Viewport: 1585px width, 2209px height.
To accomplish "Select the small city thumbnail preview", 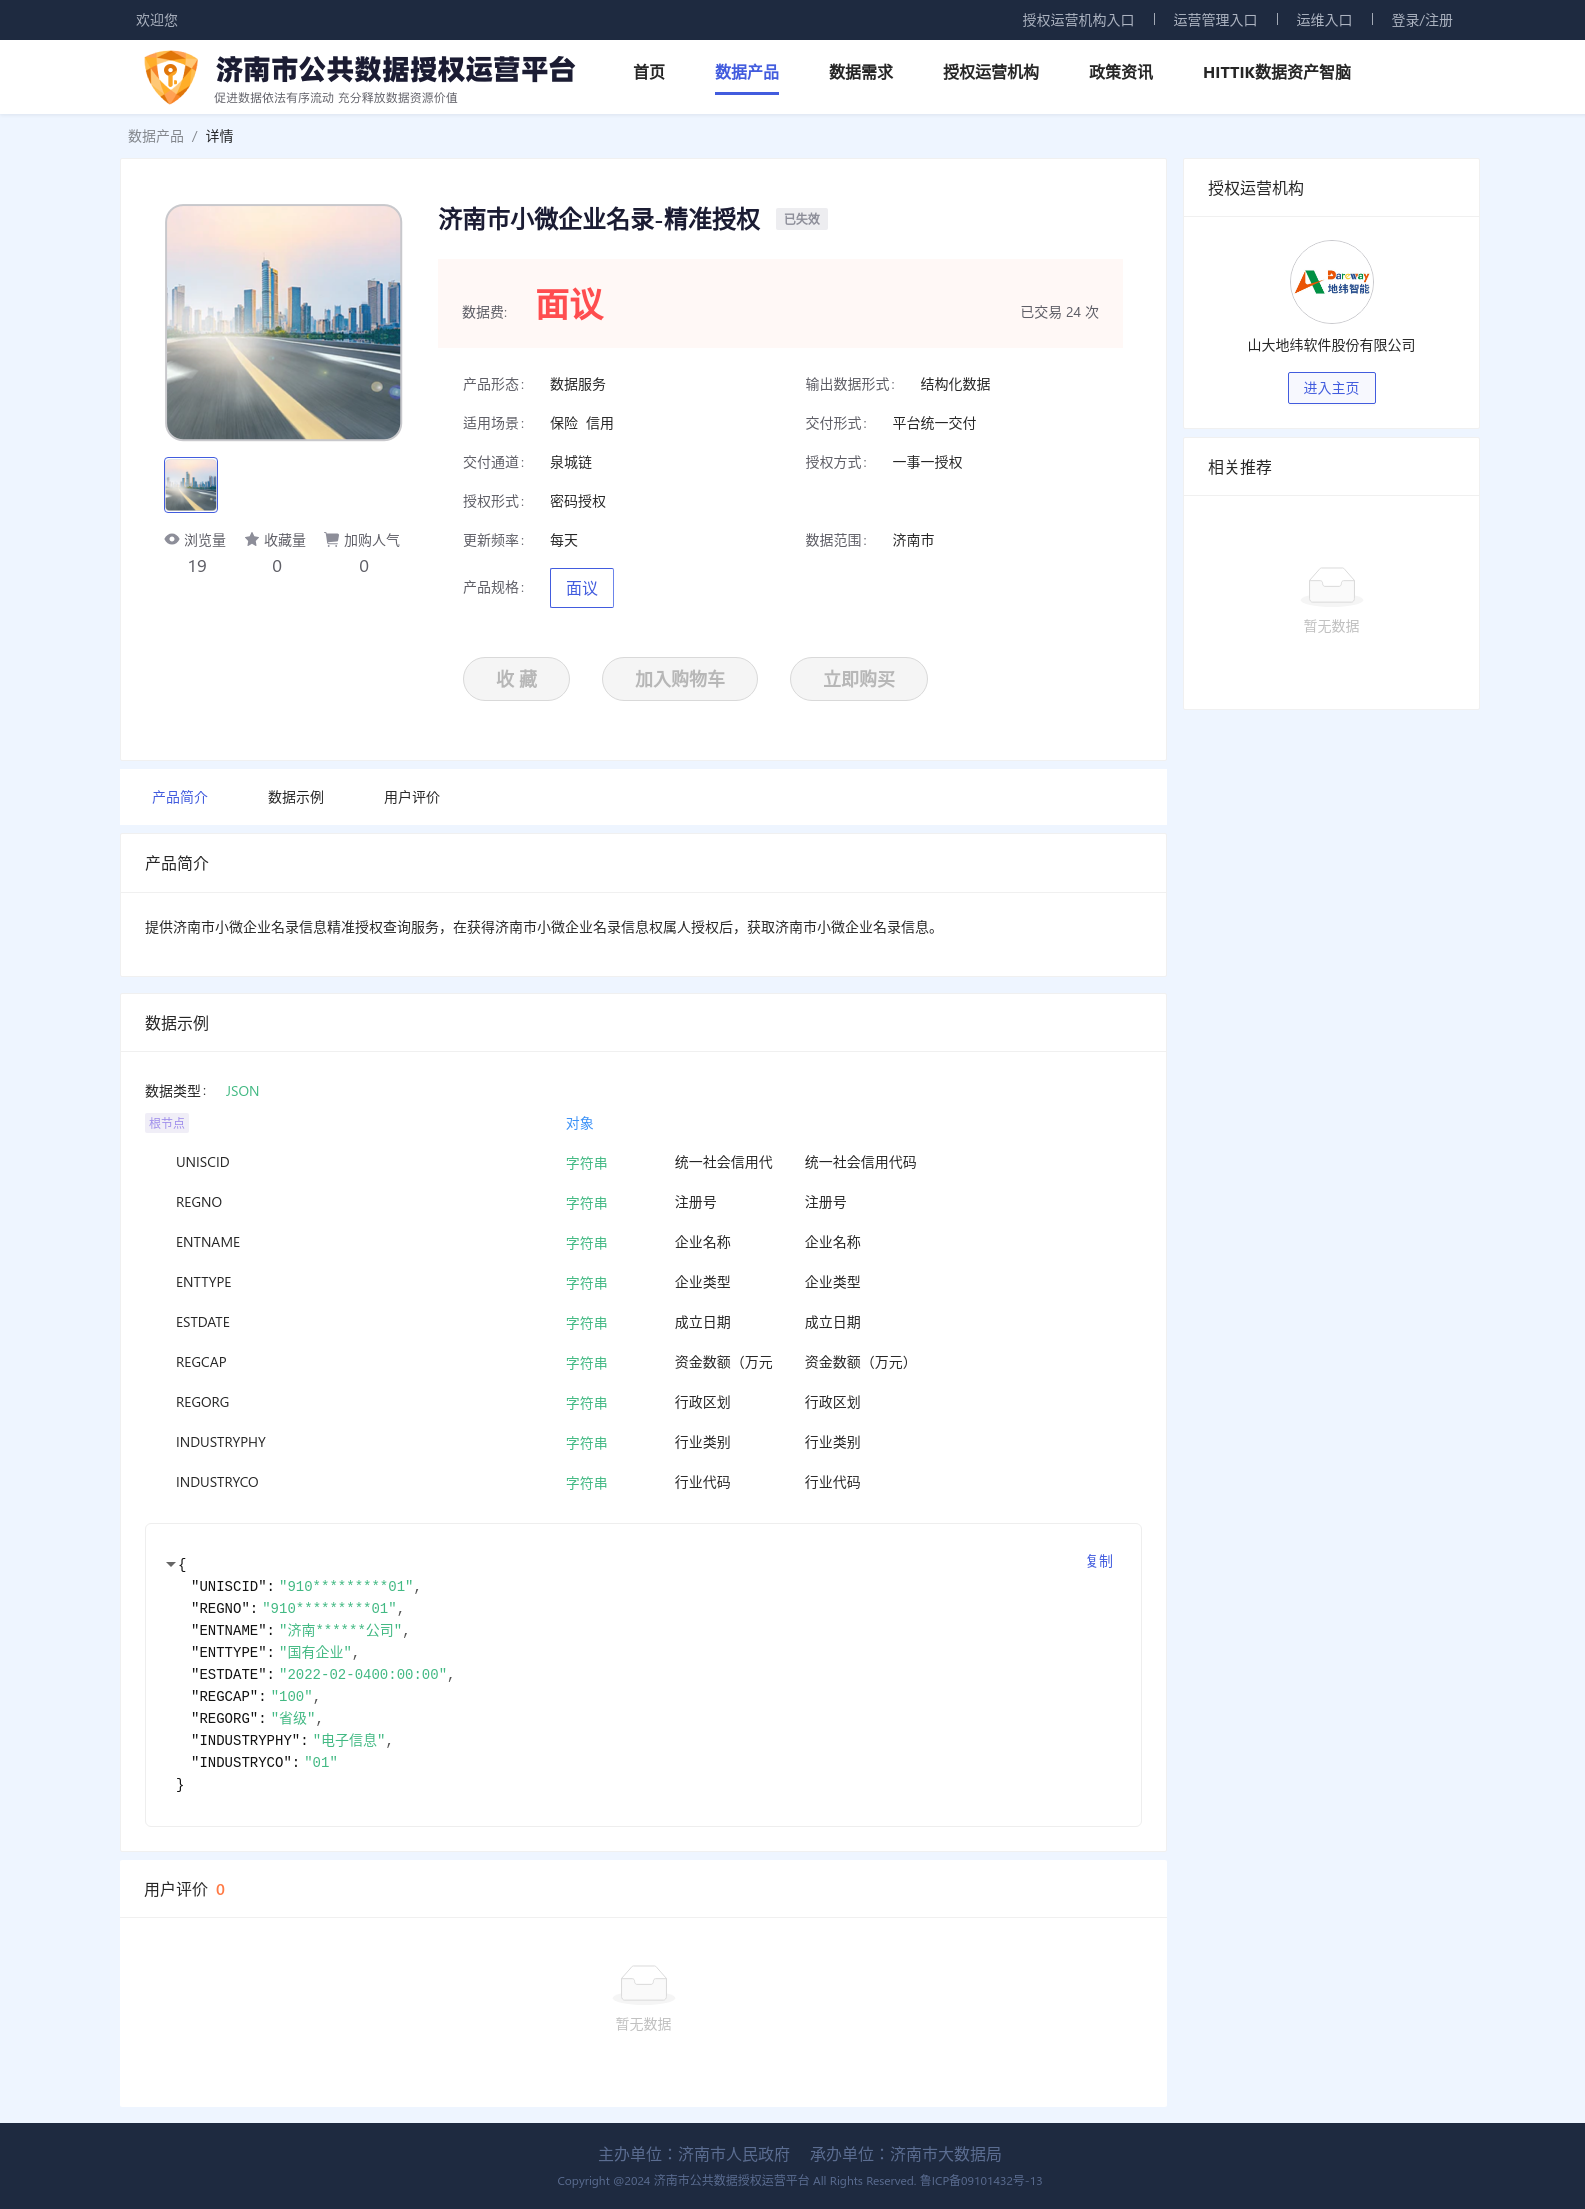I will tap(191, 484).
